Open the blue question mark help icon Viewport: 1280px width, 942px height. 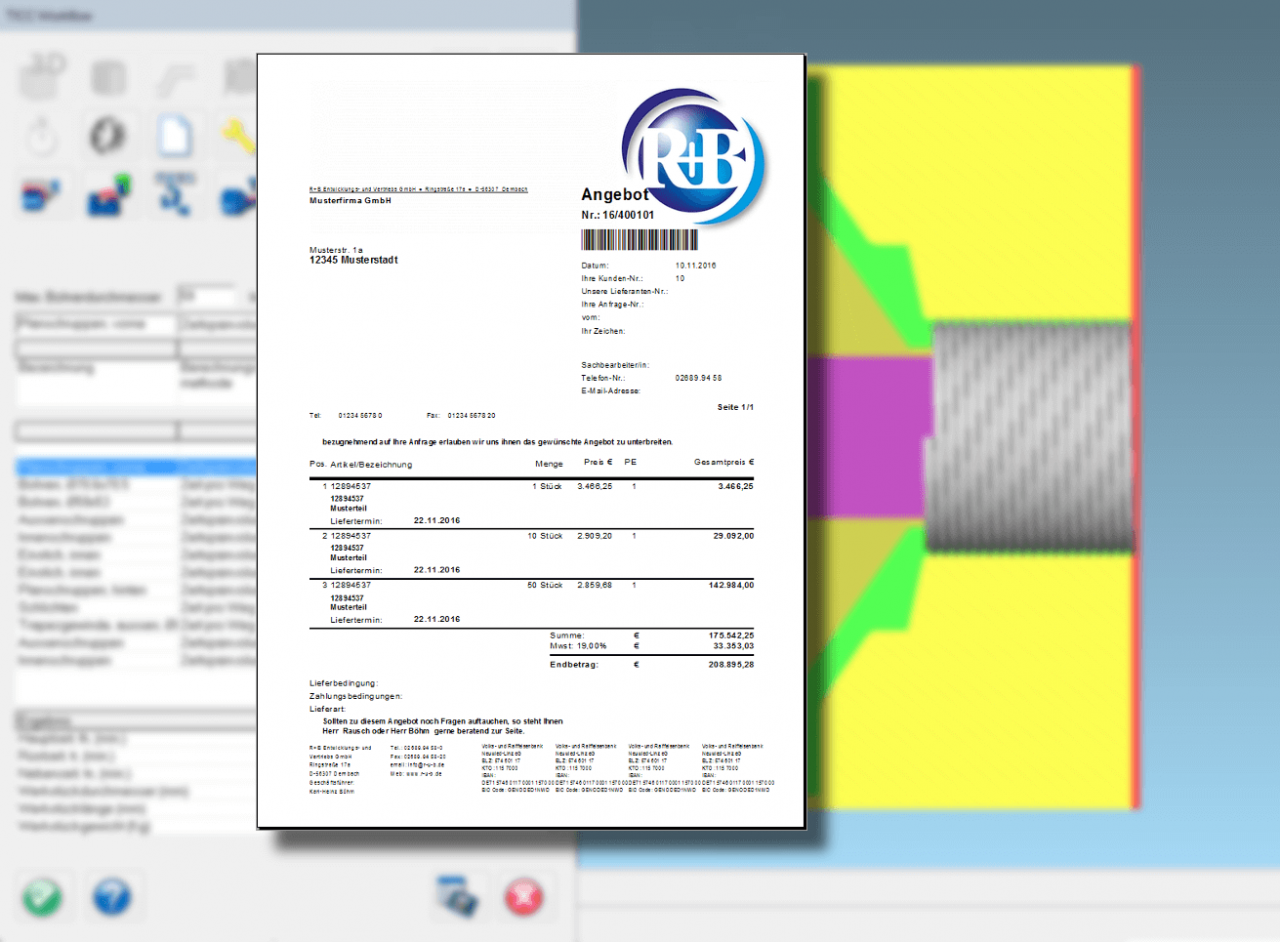(113, 897)
